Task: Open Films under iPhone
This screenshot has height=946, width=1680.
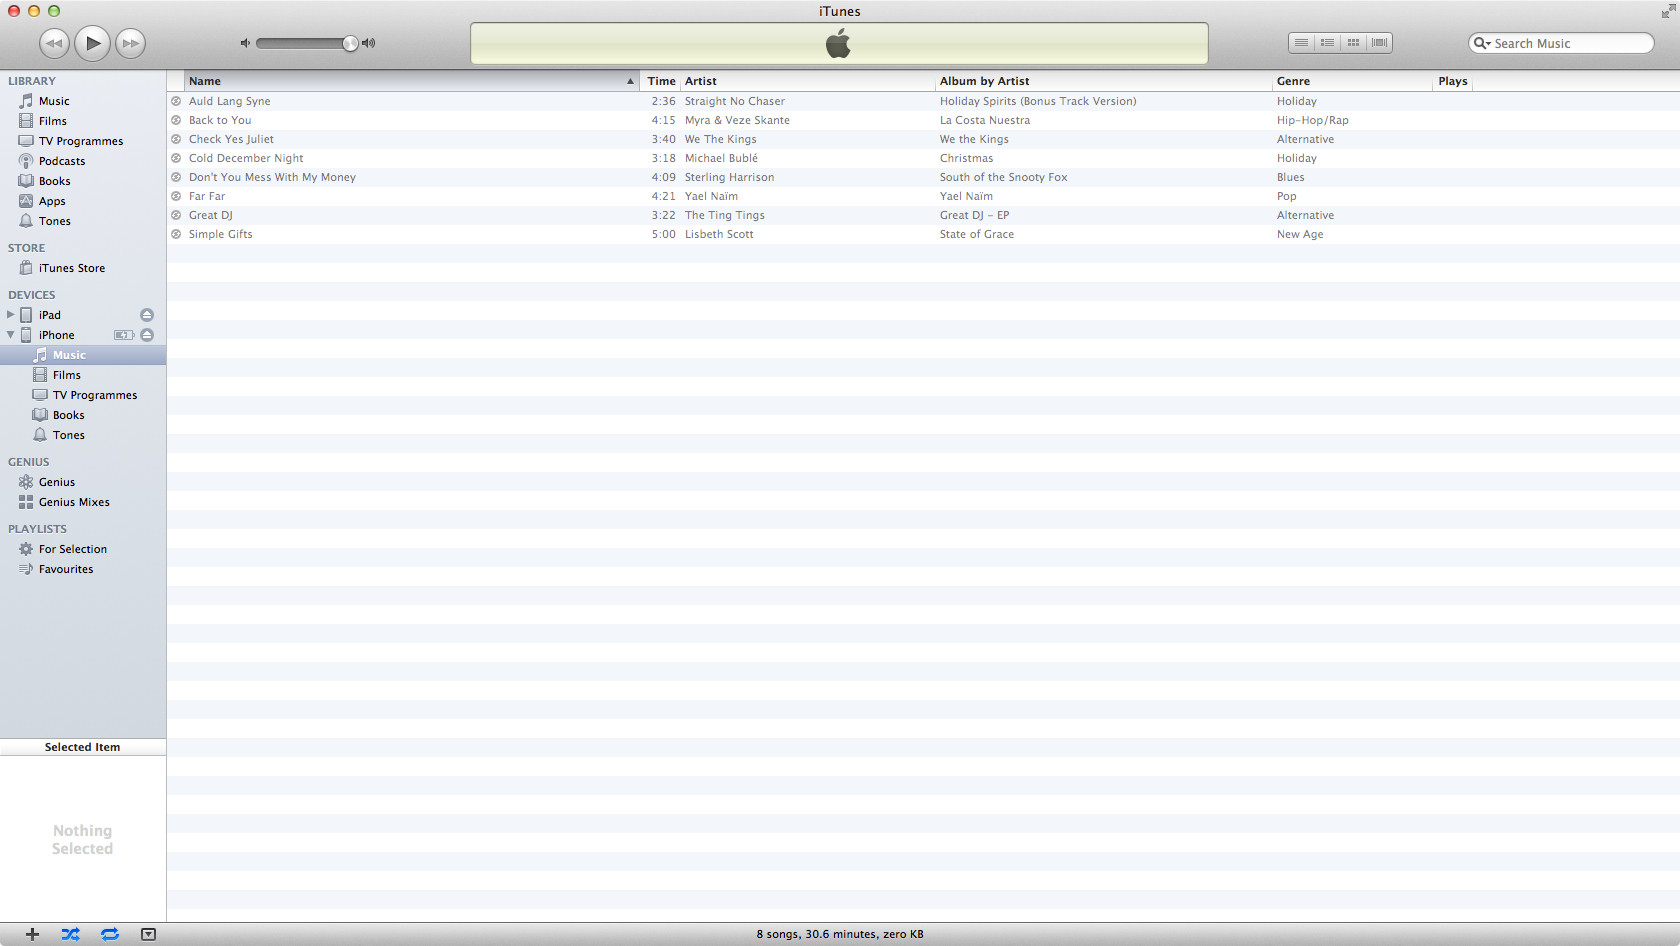Action: click(66, 375)
